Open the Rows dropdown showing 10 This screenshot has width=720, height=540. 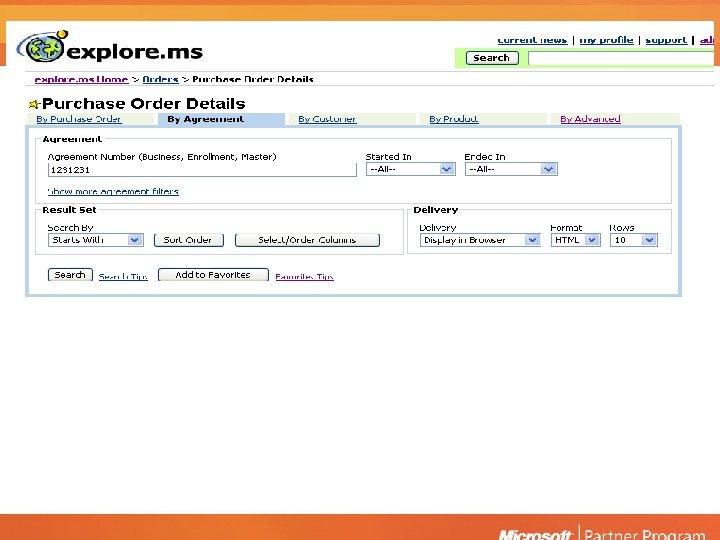(x=634, y=240)
